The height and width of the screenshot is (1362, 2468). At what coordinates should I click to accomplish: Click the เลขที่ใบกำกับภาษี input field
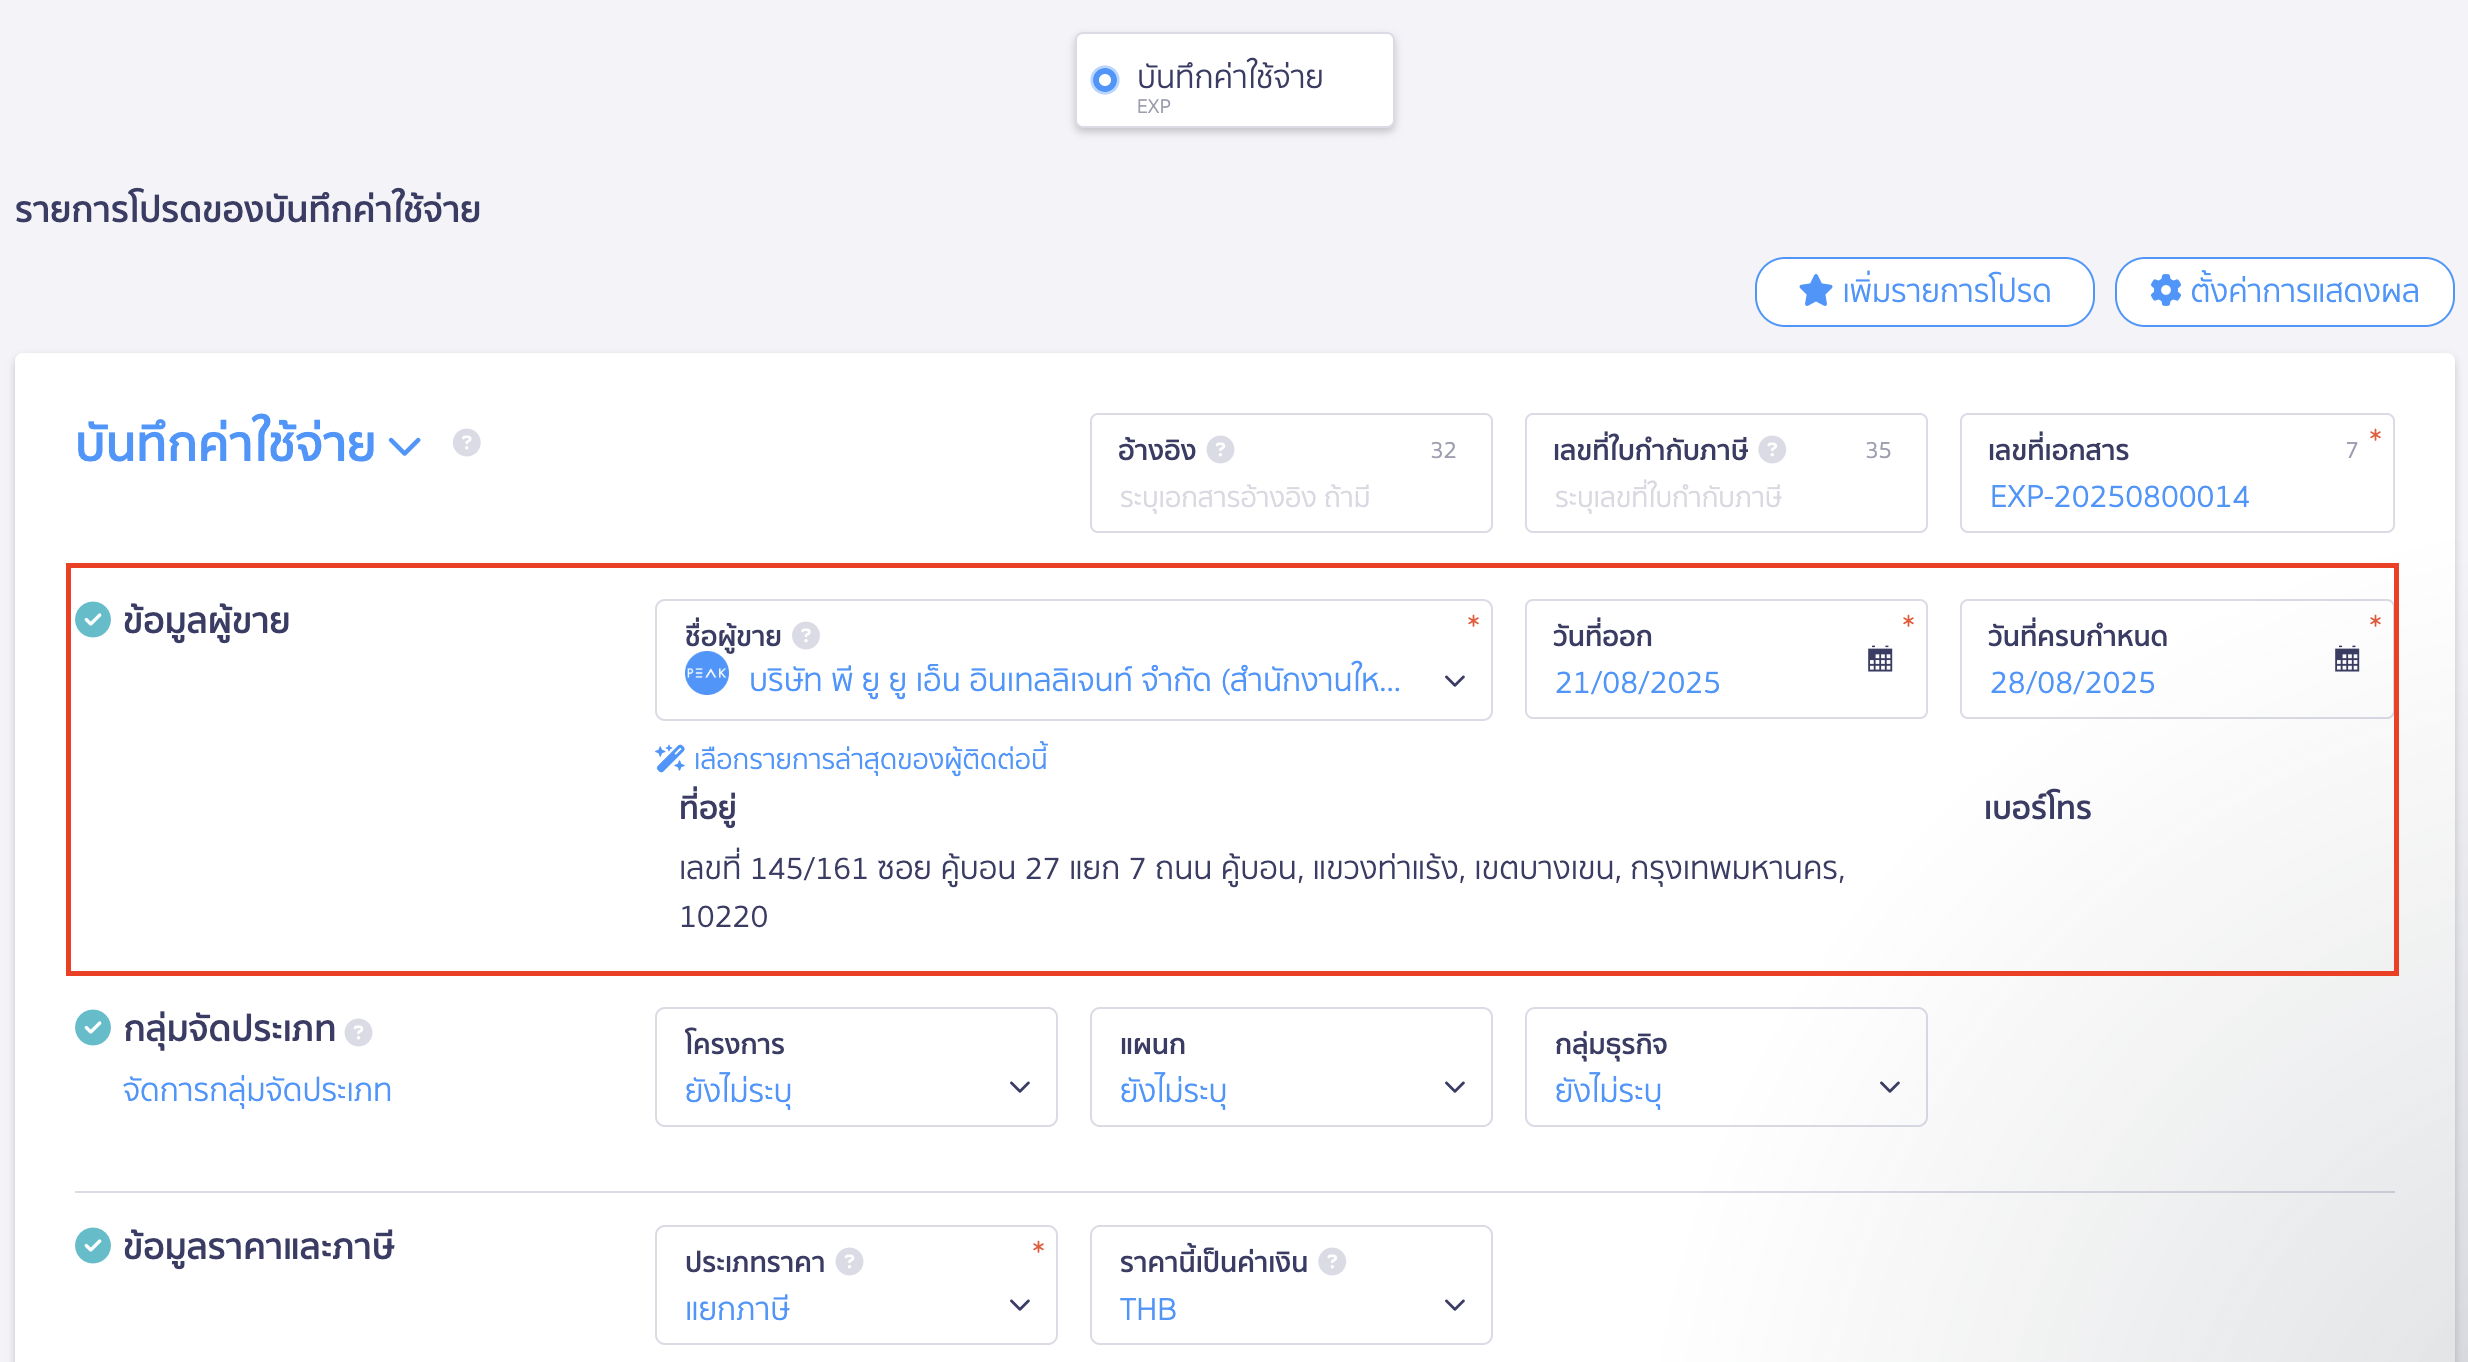[x=1726, y=473]
